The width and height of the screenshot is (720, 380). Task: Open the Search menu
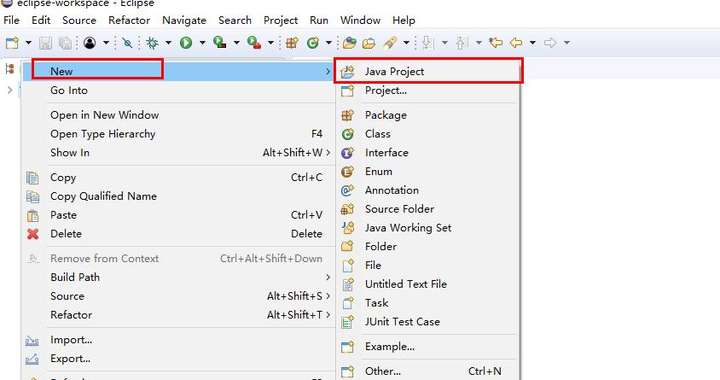(235, 20)
